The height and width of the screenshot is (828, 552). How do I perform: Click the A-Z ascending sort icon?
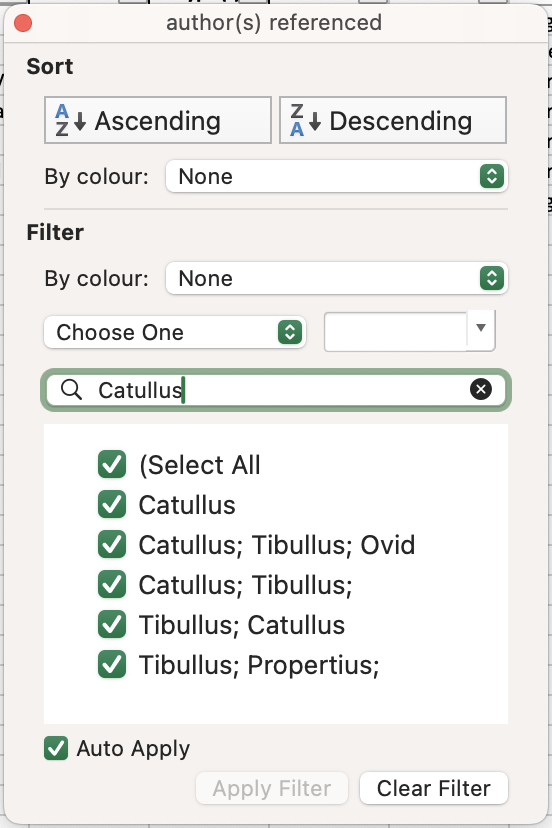pos(70,120)
